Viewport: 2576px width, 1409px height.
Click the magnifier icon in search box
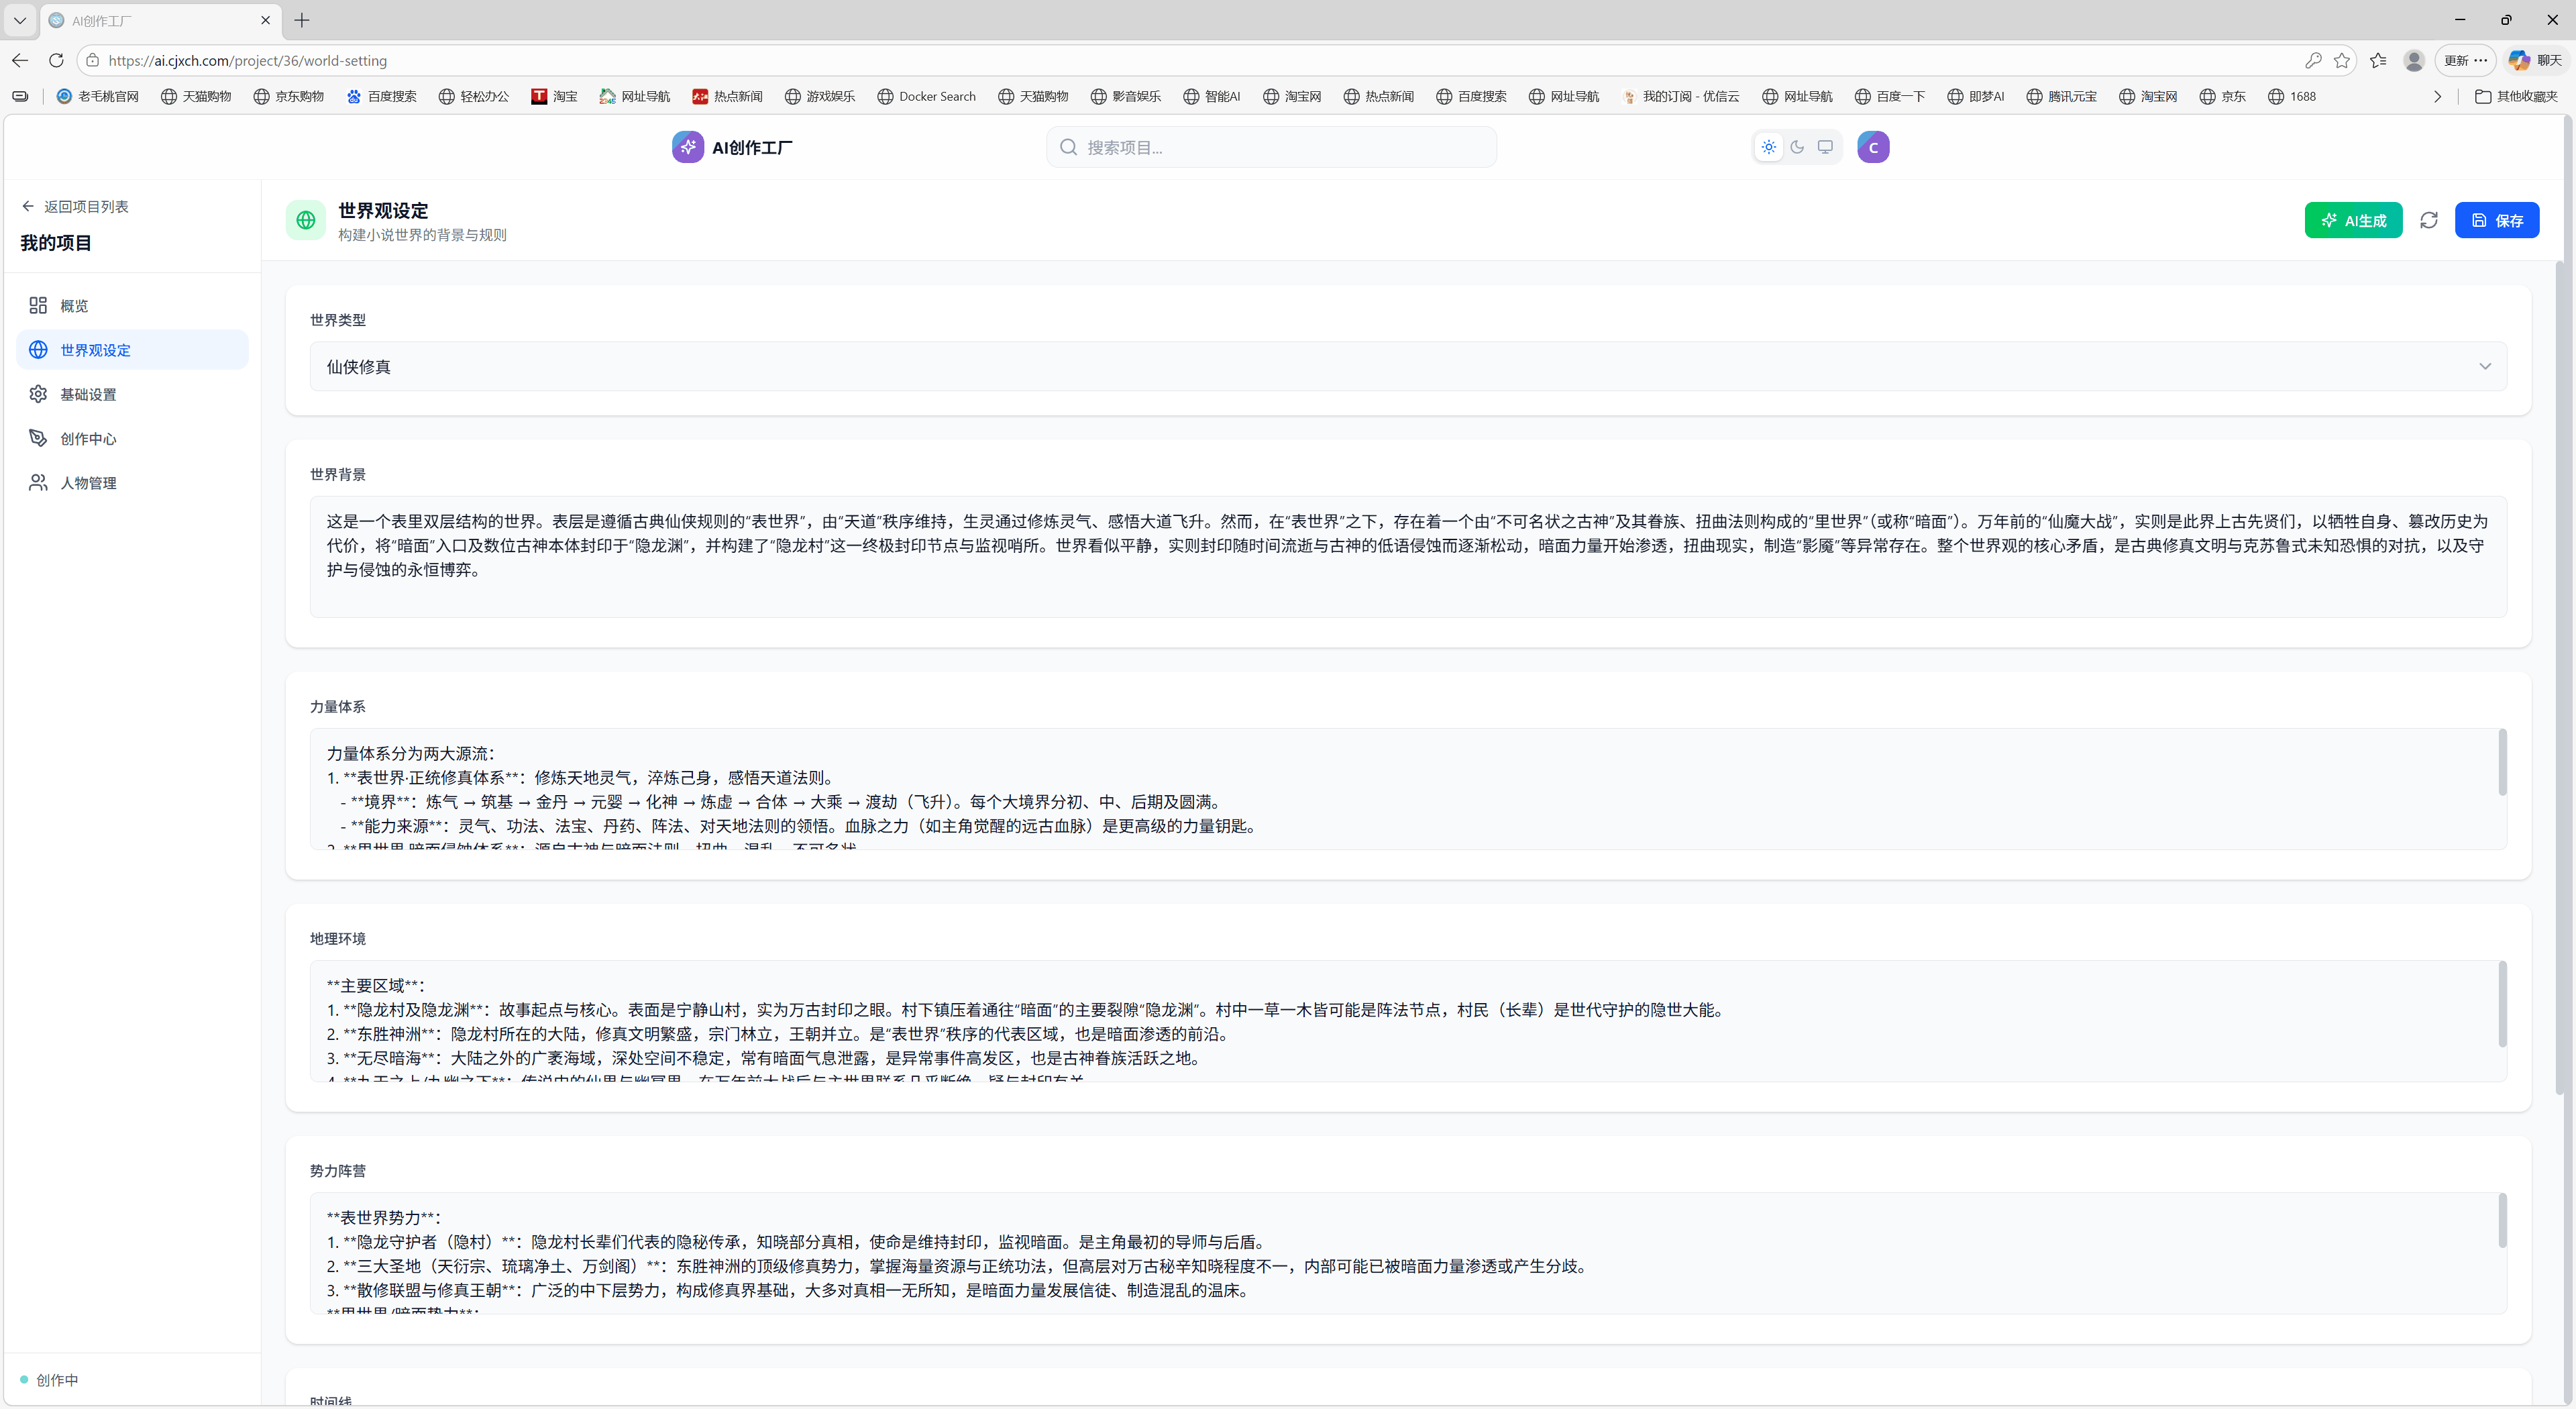coord(1068,147)
